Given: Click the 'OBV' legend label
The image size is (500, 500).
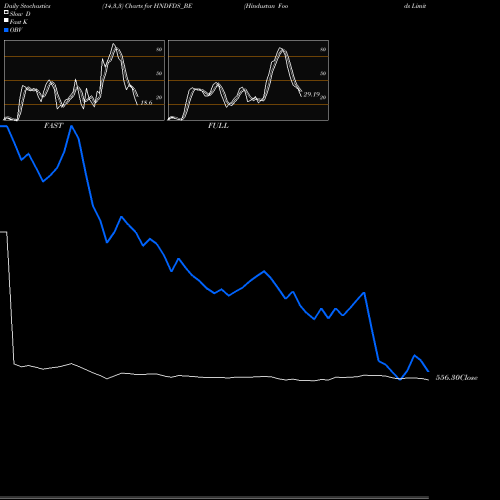Looking at the screenshot, I should coord(16,30).
